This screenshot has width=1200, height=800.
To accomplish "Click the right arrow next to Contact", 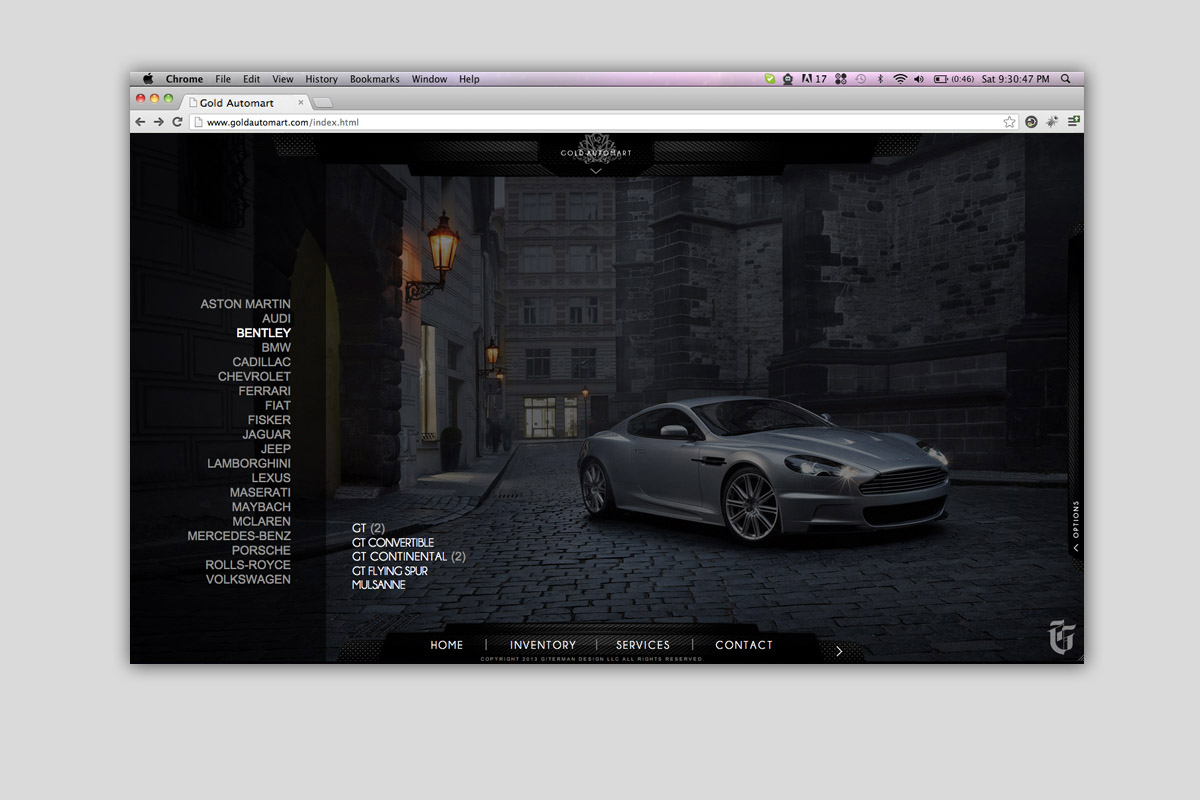I will 839,651.
